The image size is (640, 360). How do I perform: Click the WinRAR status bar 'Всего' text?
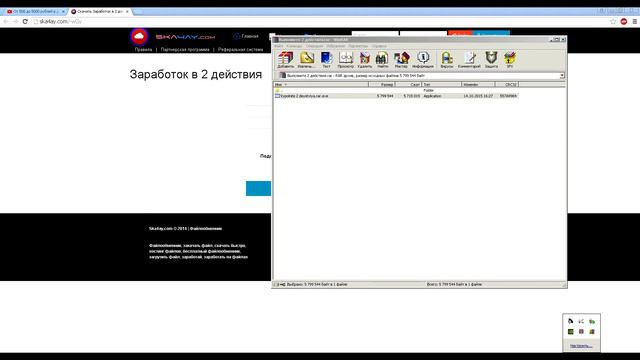pos(454,284)
